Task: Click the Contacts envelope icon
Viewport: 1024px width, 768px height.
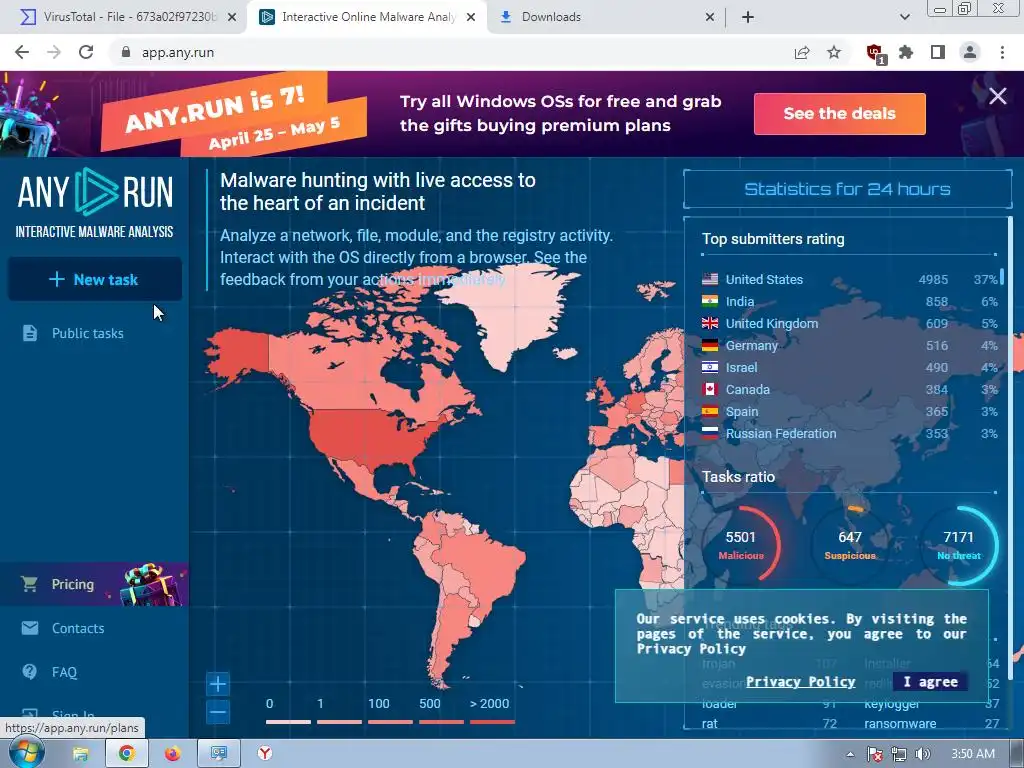Action: point(29,628)
